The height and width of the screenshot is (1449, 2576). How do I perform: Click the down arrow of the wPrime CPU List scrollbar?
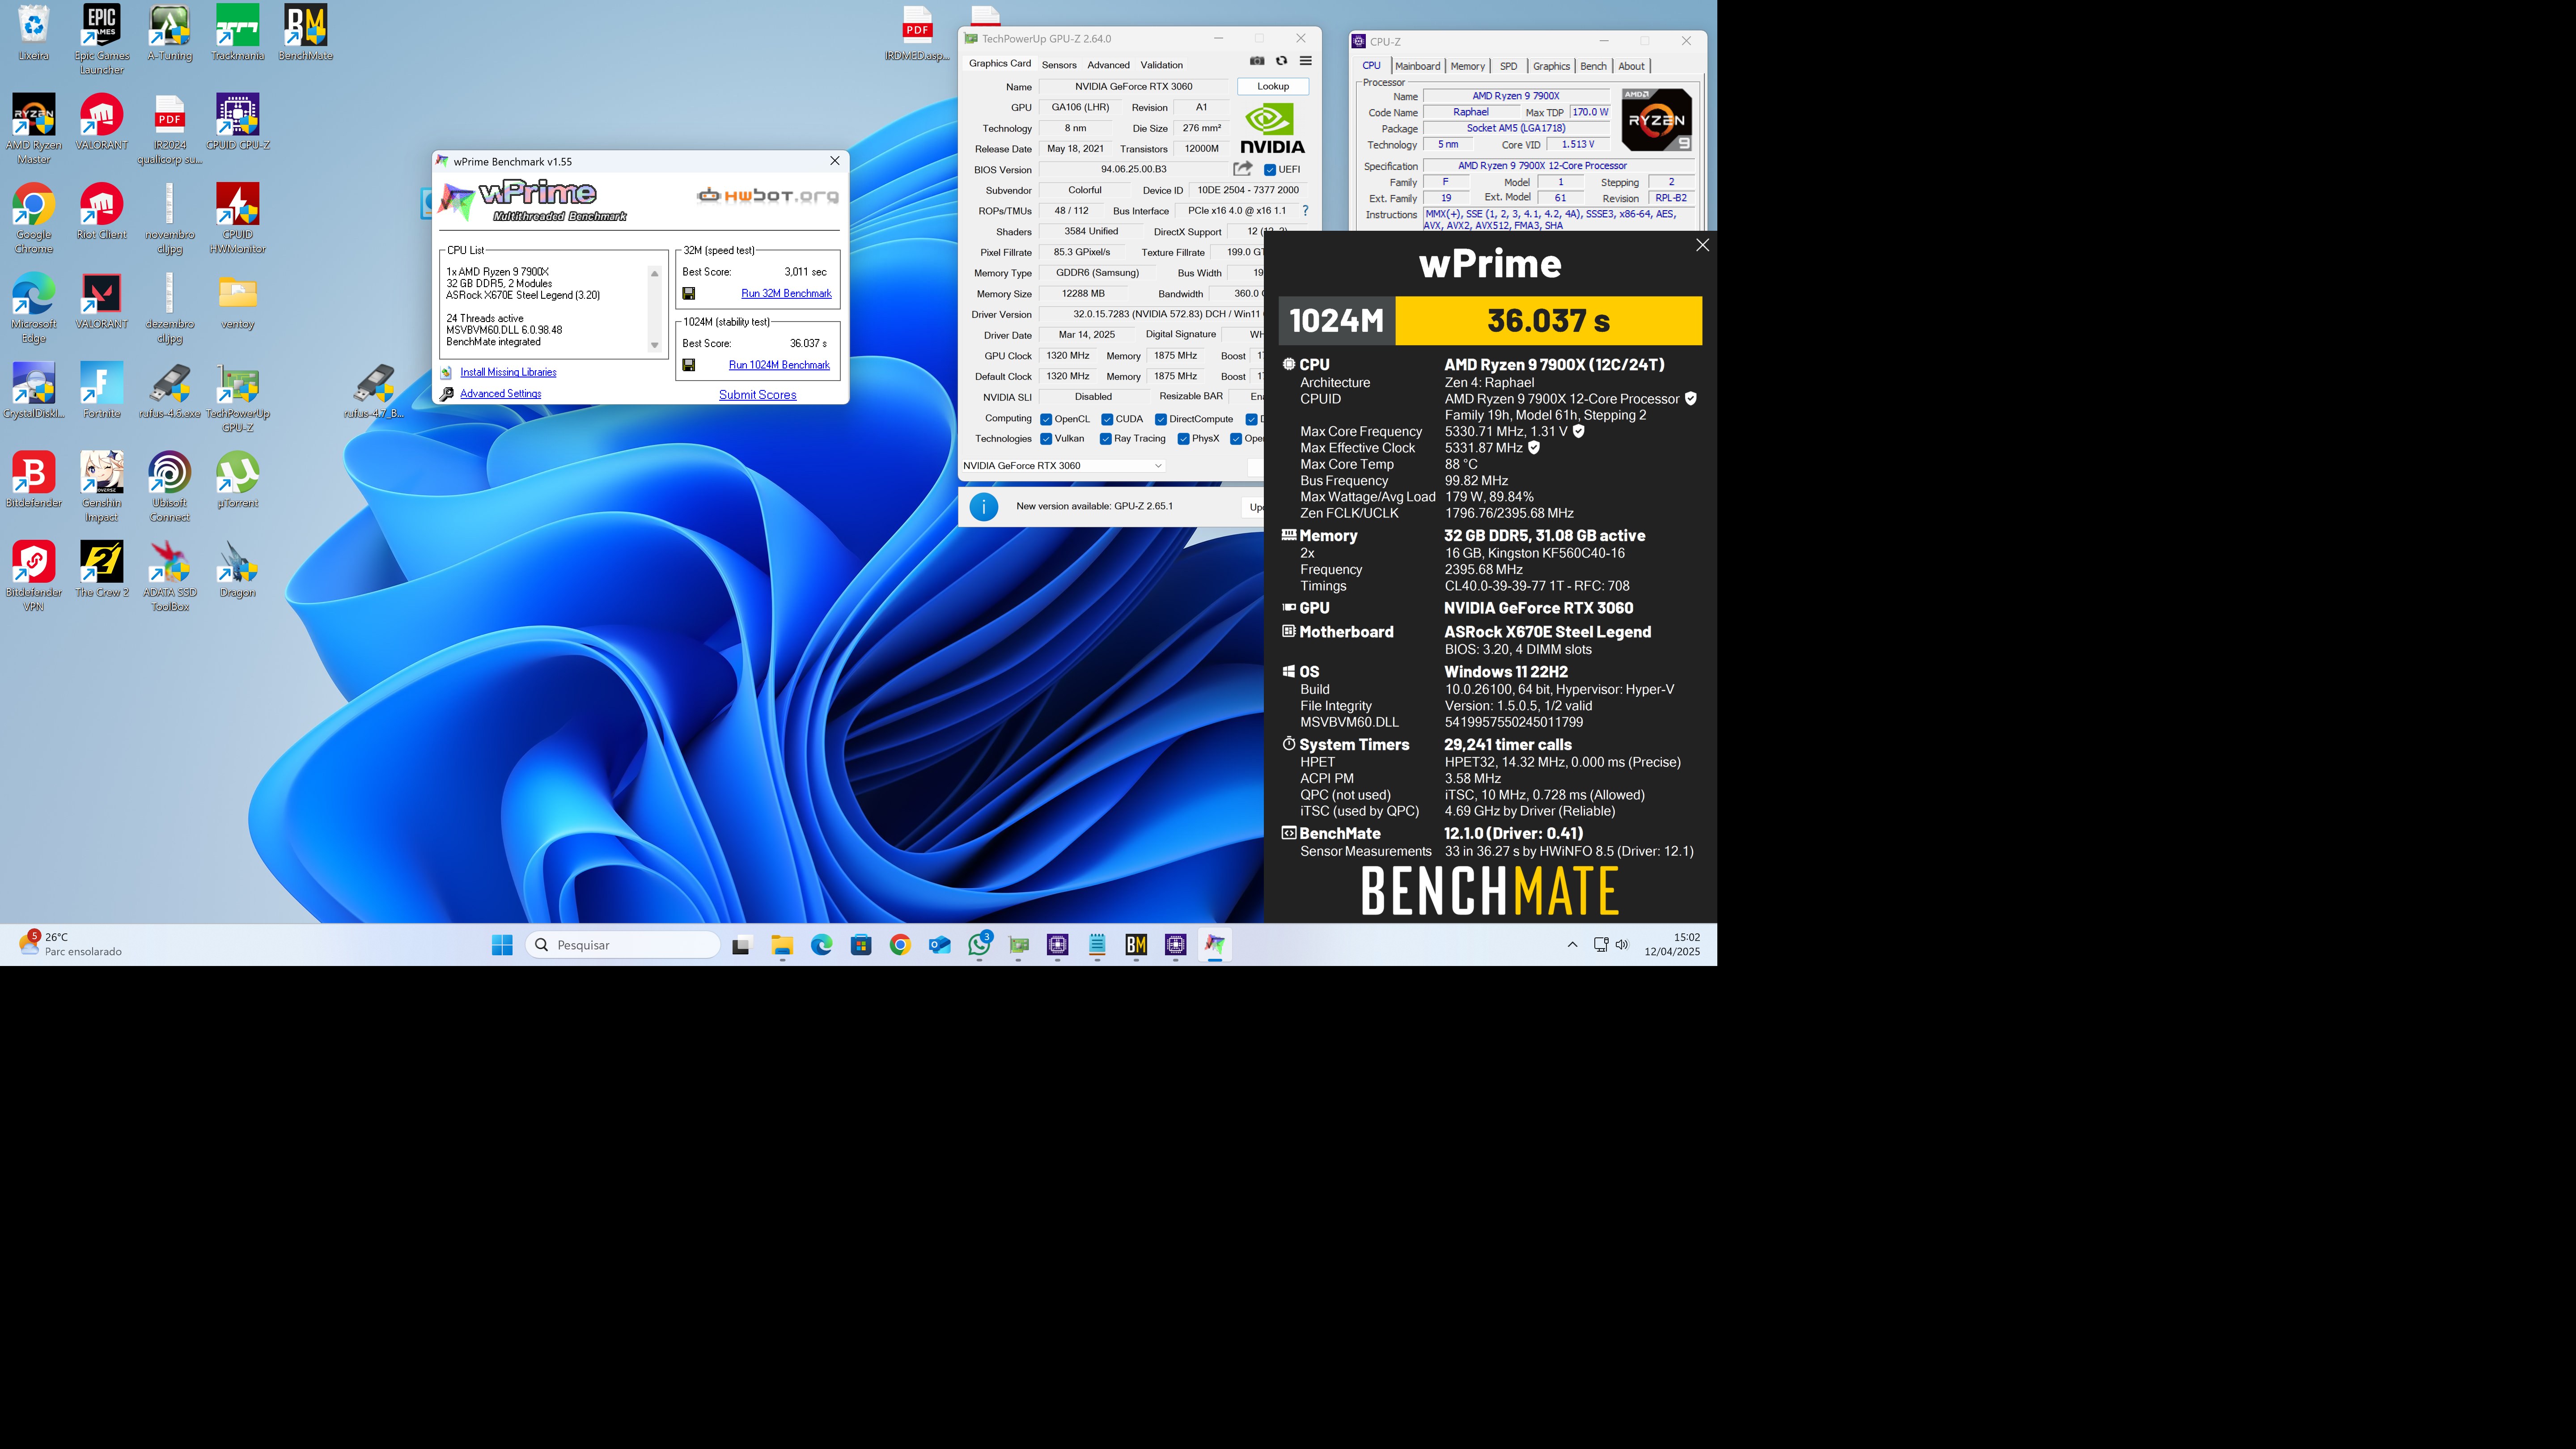pos(655,346)
